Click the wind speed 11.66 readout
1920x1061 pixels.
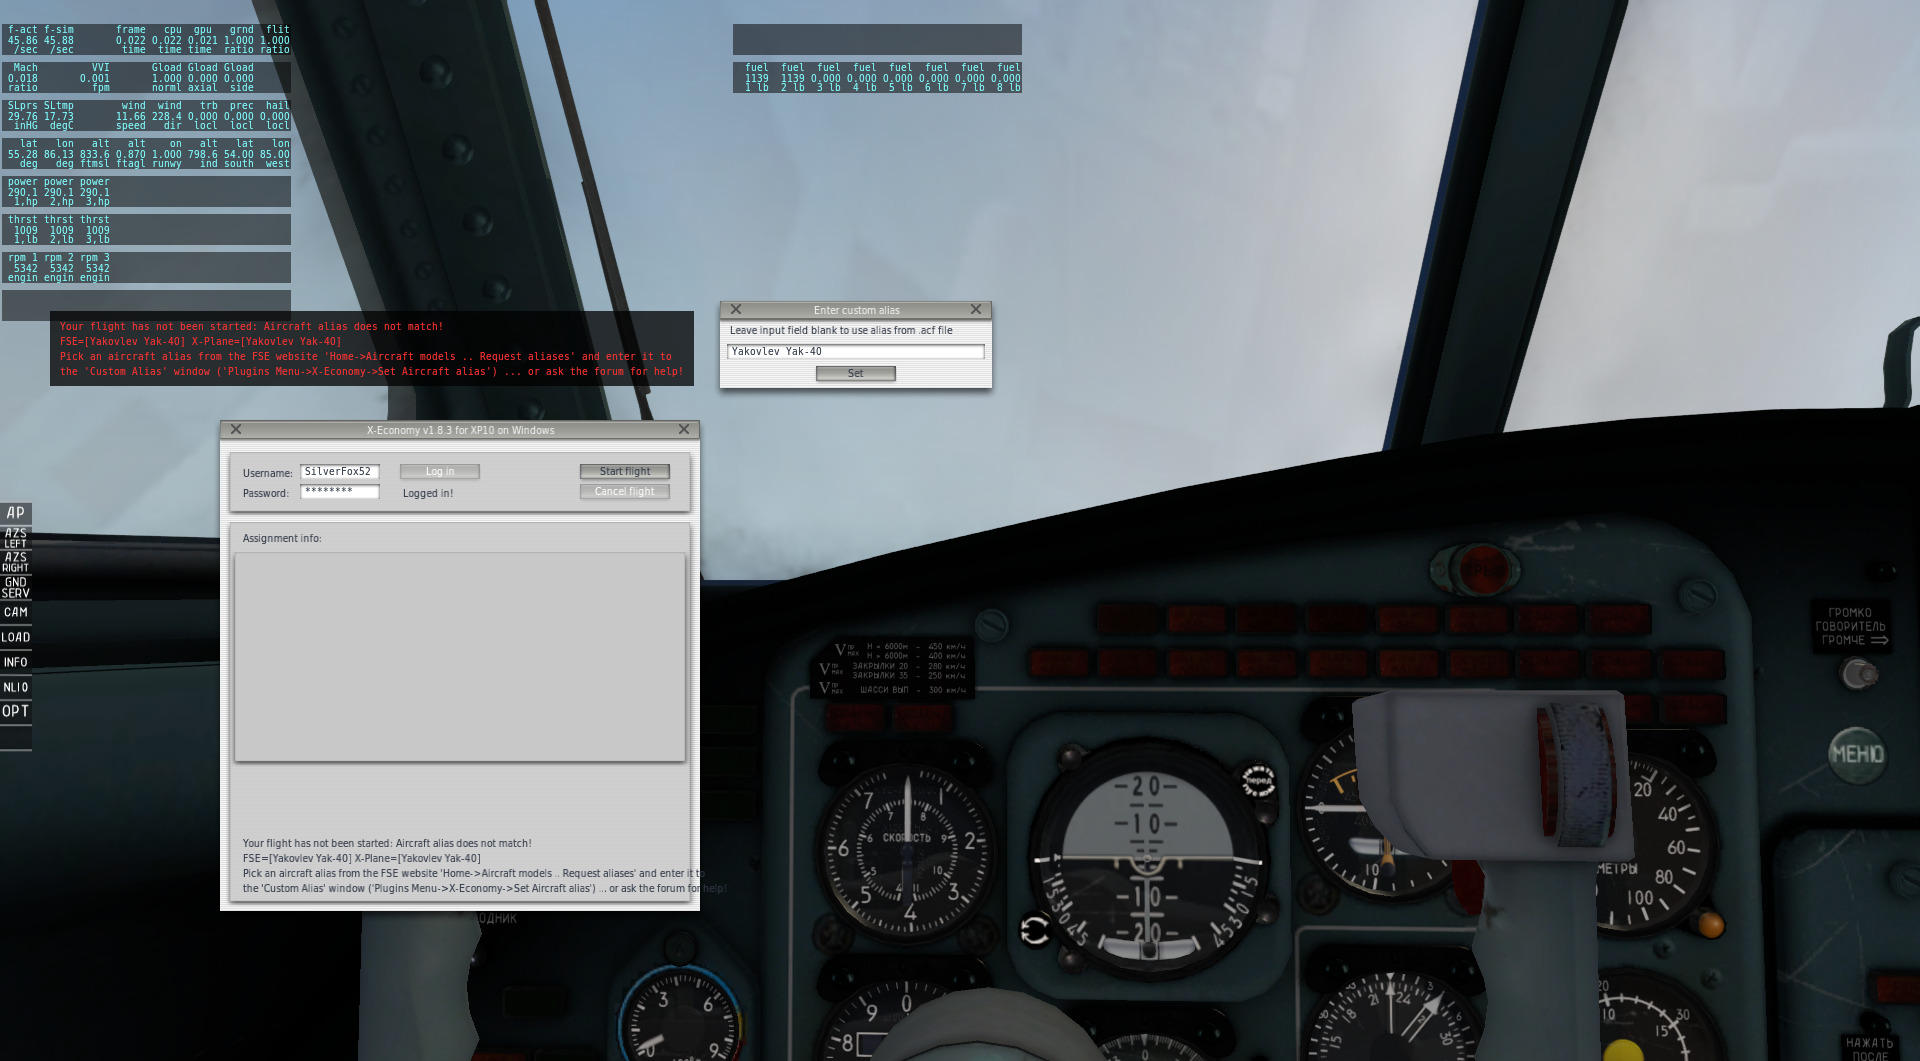pos(131,116)
